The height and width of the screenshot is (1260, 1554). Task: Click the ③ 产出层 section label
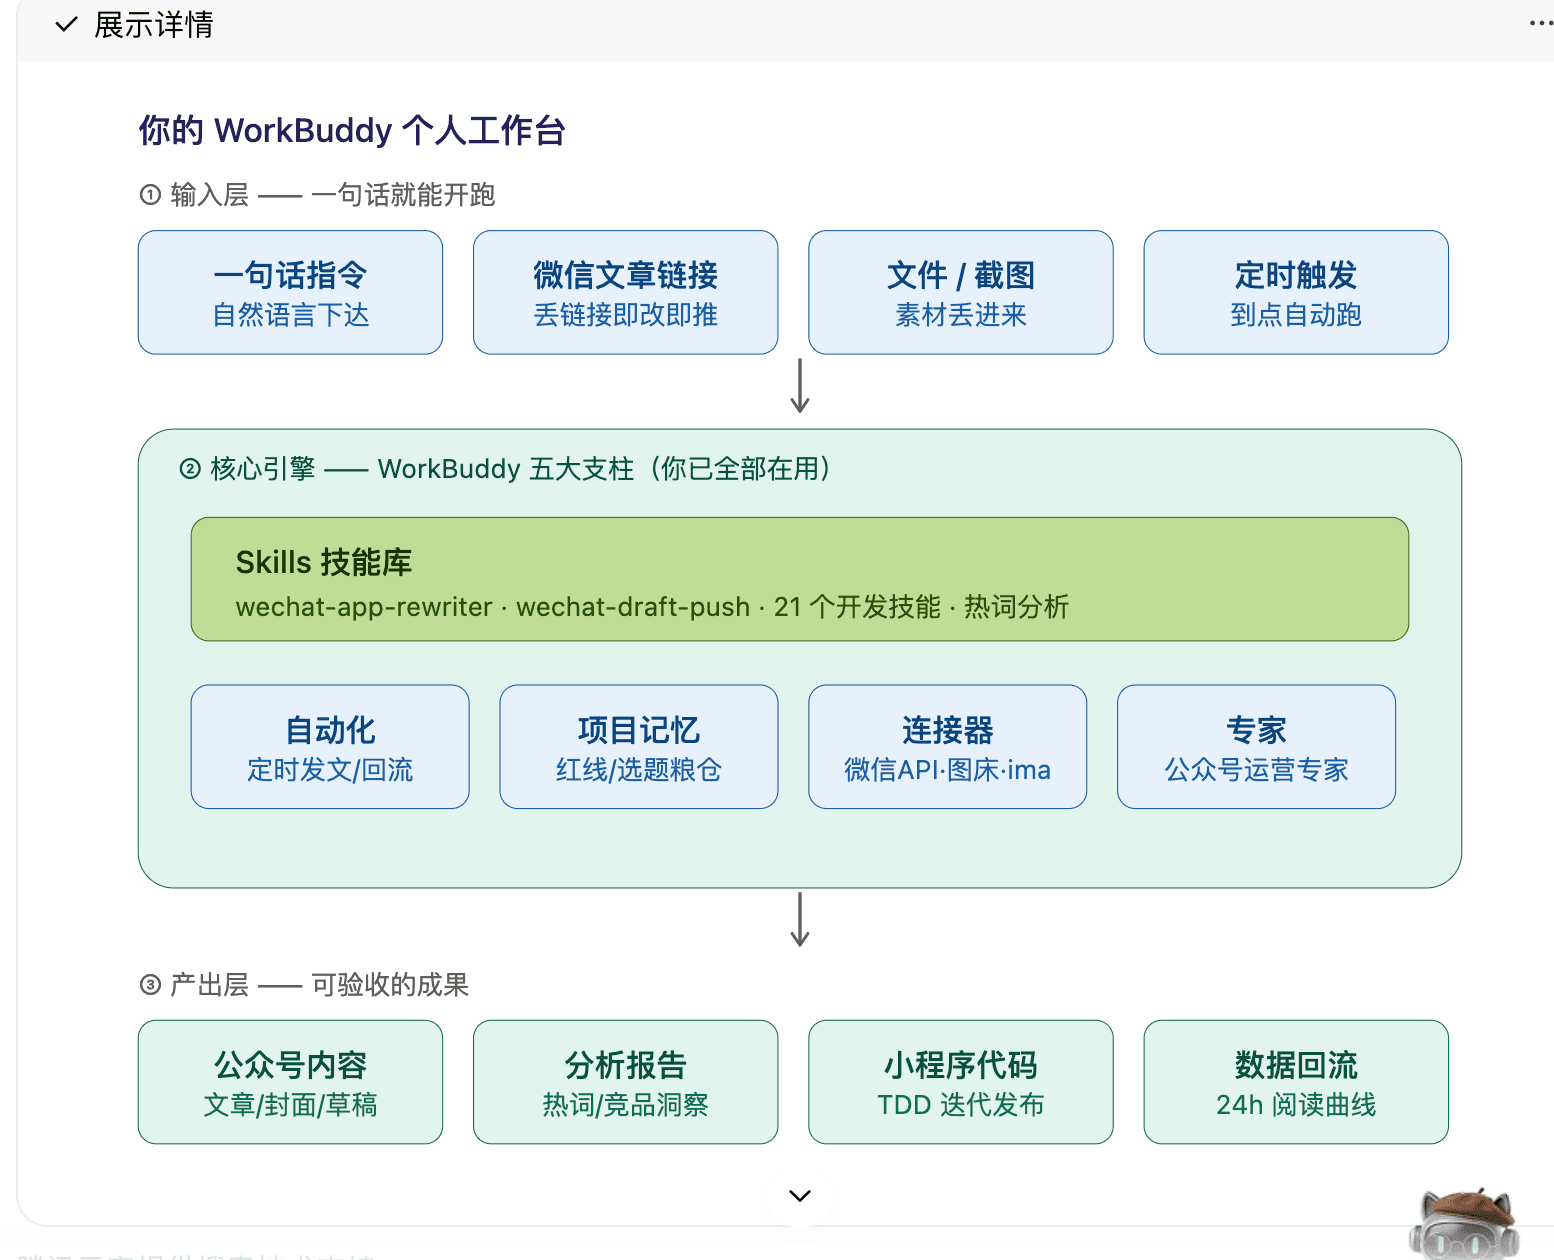pos(304,985)
